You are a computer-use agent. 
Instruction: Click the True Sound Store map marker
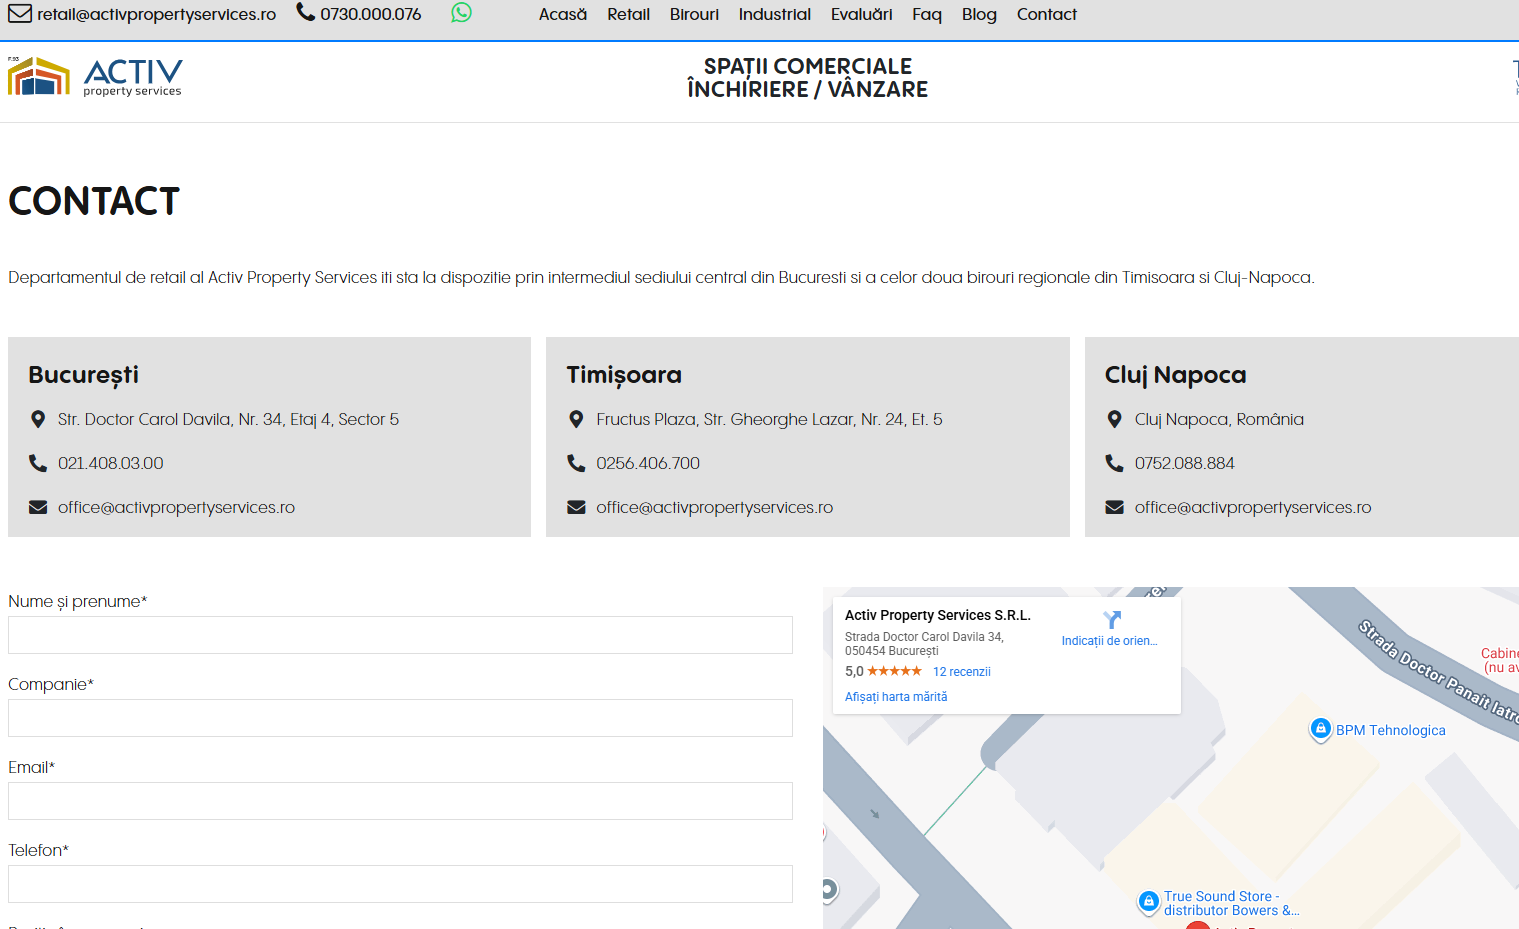pos(1149,902)
